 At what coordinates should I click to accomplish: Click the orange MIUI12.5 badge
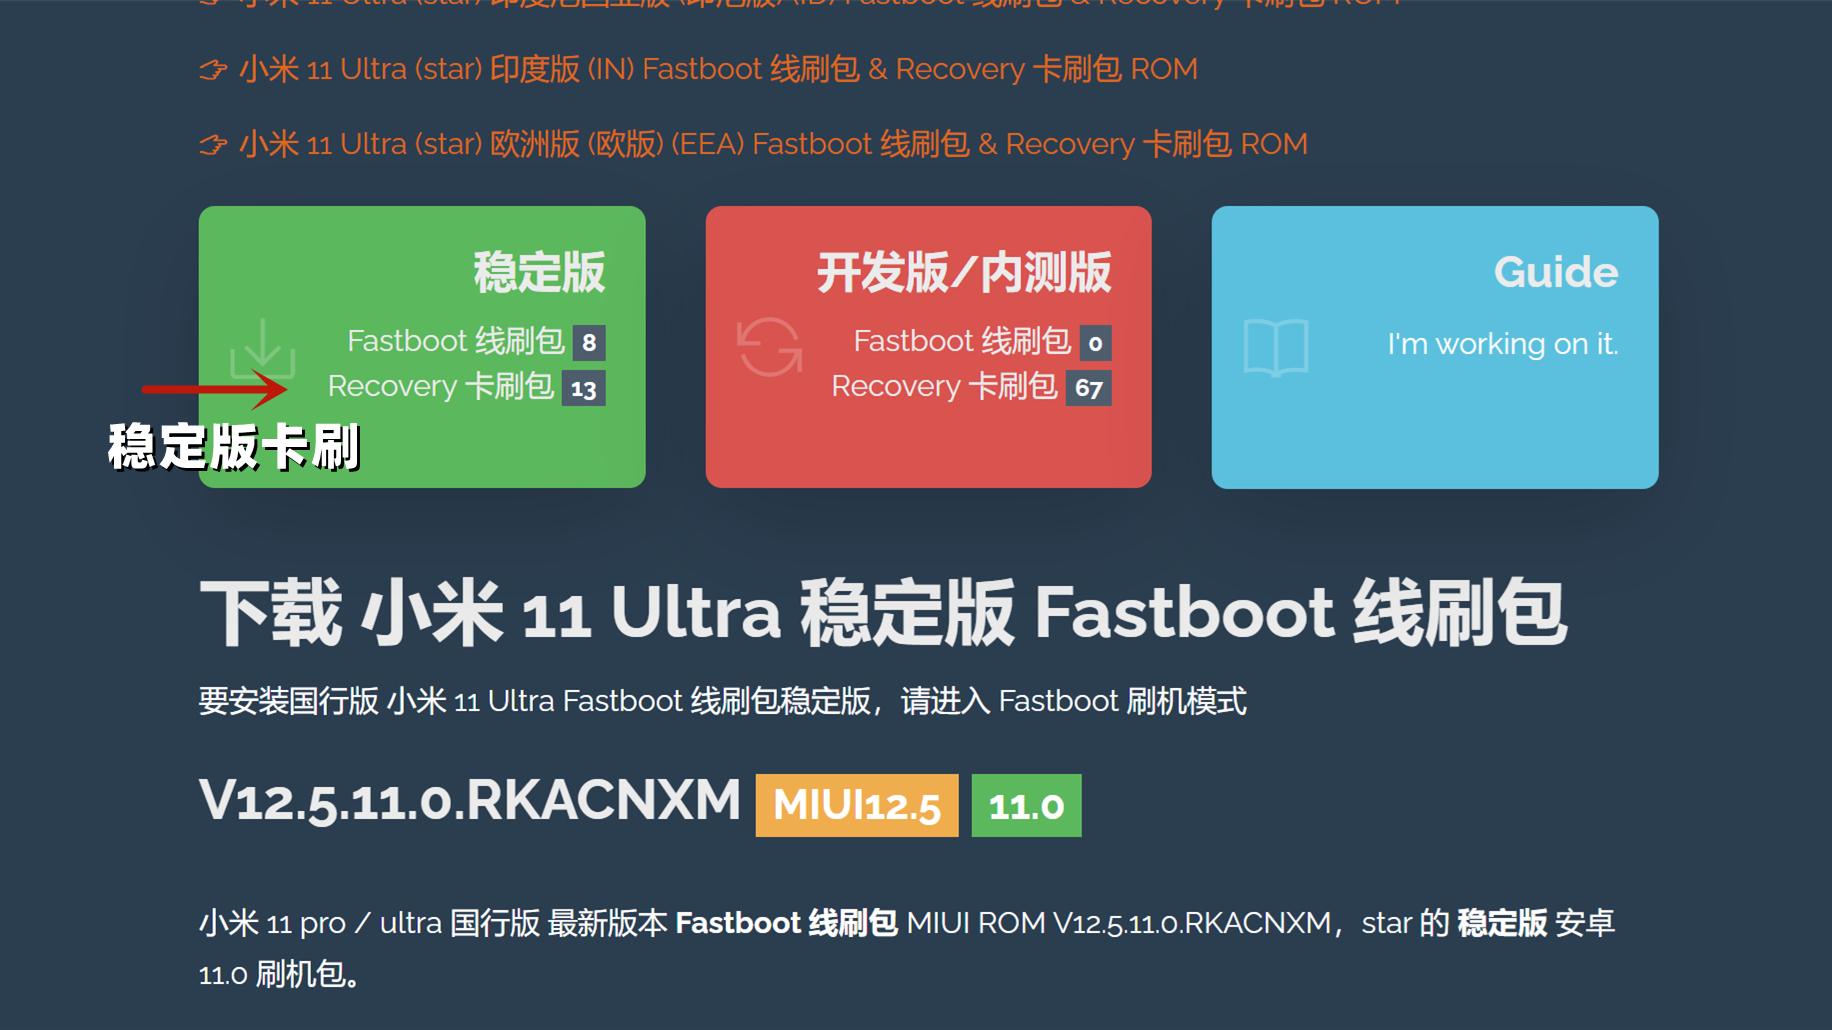click(857, 805)
